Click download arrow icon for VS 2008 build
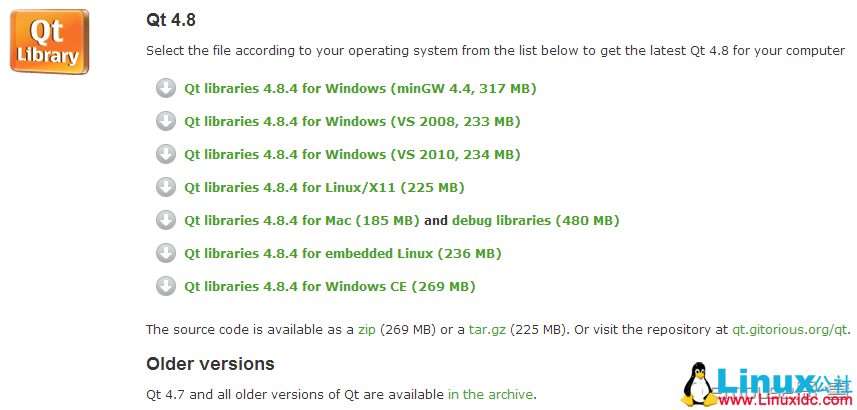This screenshot has width=857, height=410. tap(166, 121)
